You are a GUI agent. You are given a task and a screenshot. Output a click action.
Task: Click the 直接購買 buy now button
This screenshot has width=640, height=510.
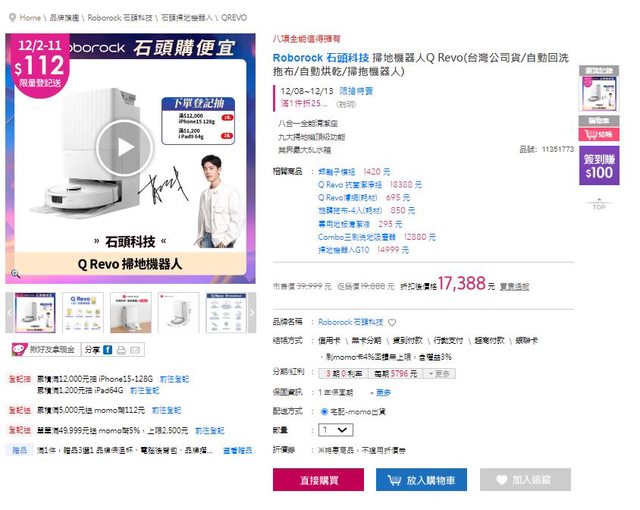(x=318, y=480)
